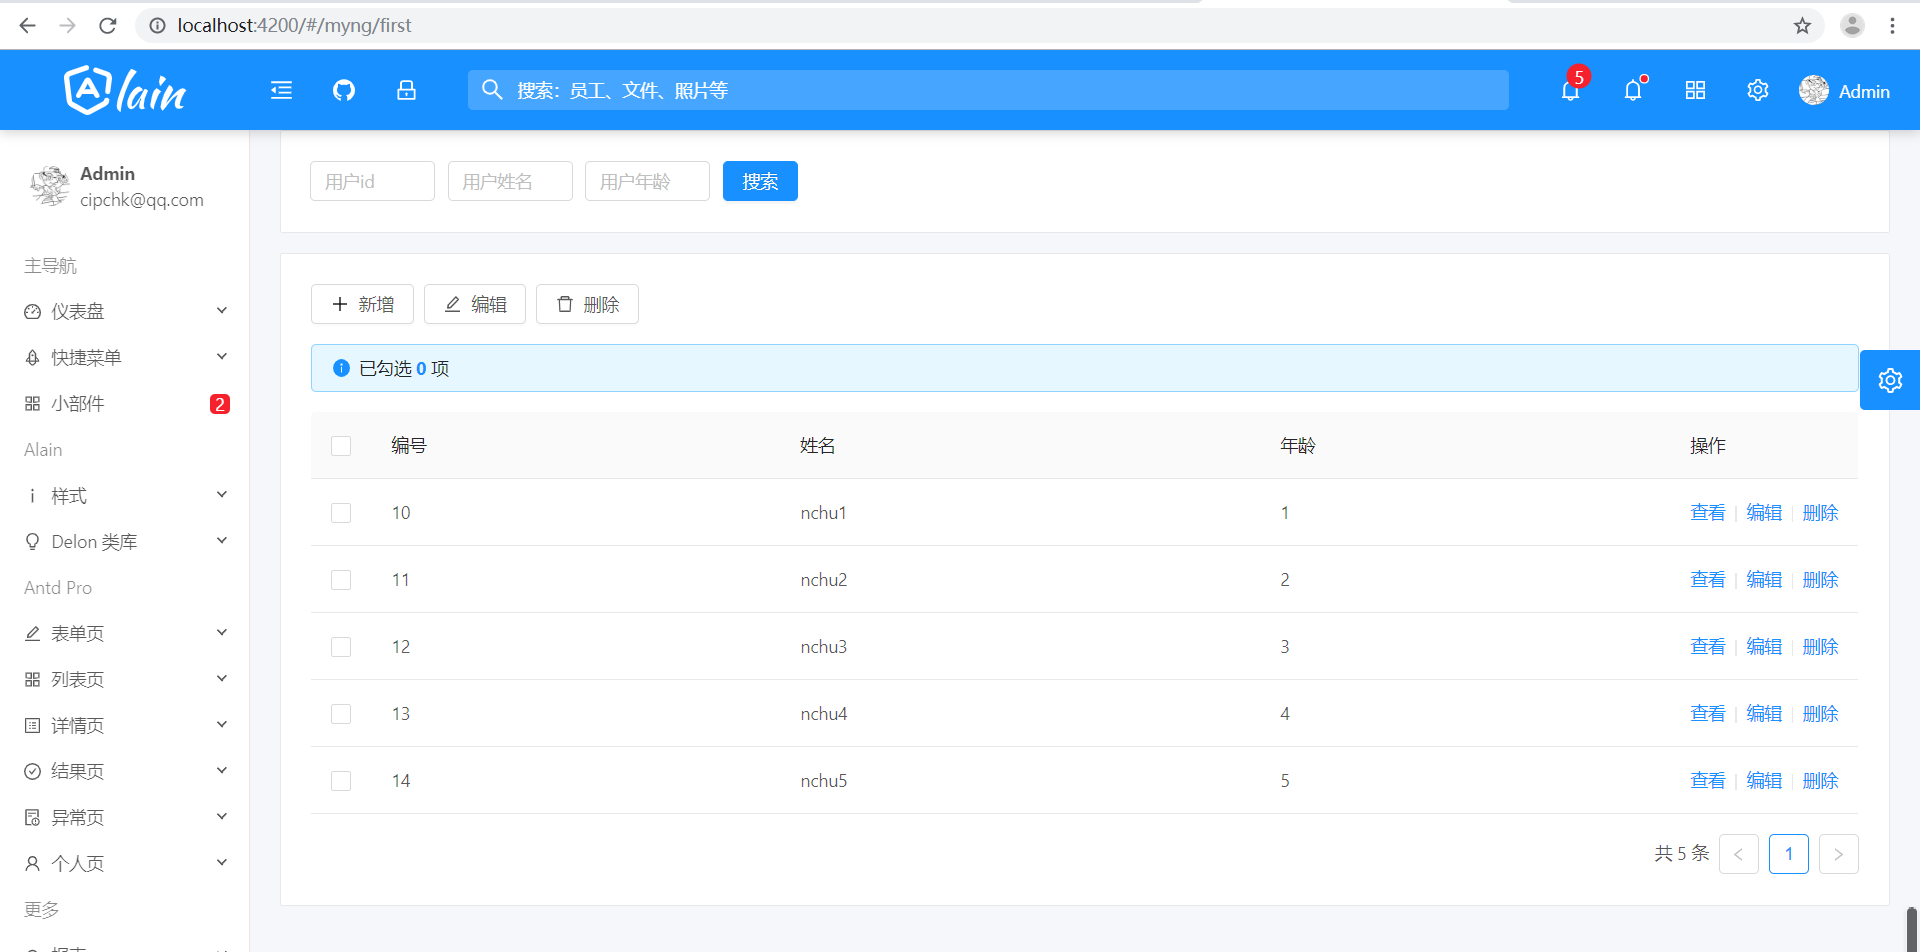
Task: Check the row checkbox for nchu1
Action: coord(341,512)
